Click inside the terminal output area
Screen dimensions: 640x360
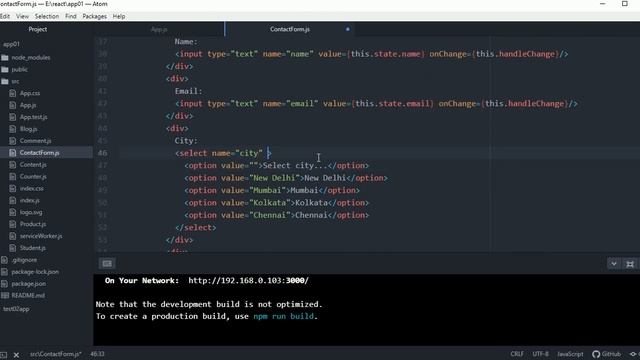[367, 310]
